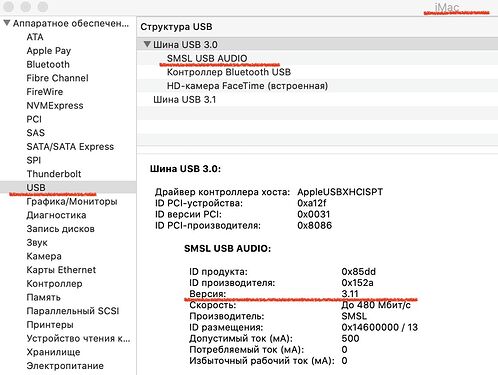Click the ID продукта label

point(218,272)
